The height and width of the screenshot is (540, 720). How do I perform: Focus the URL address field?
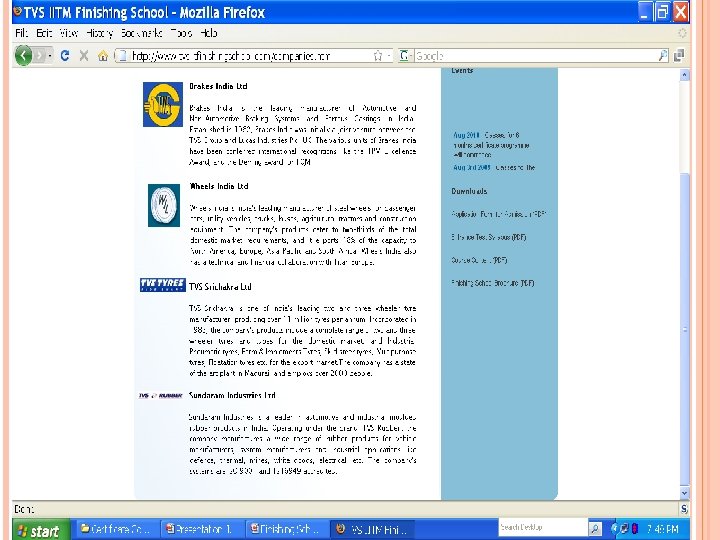pyautogui.click(x=248, y=56)
